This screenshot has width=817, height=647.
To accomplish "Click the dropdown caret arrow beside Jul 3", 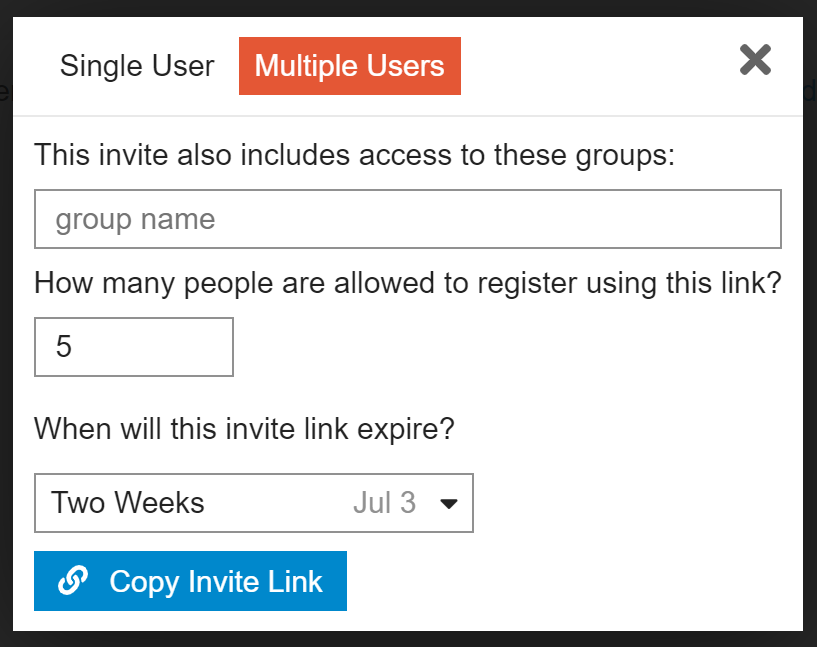I will pyautogui.click(x=449, y=504).
